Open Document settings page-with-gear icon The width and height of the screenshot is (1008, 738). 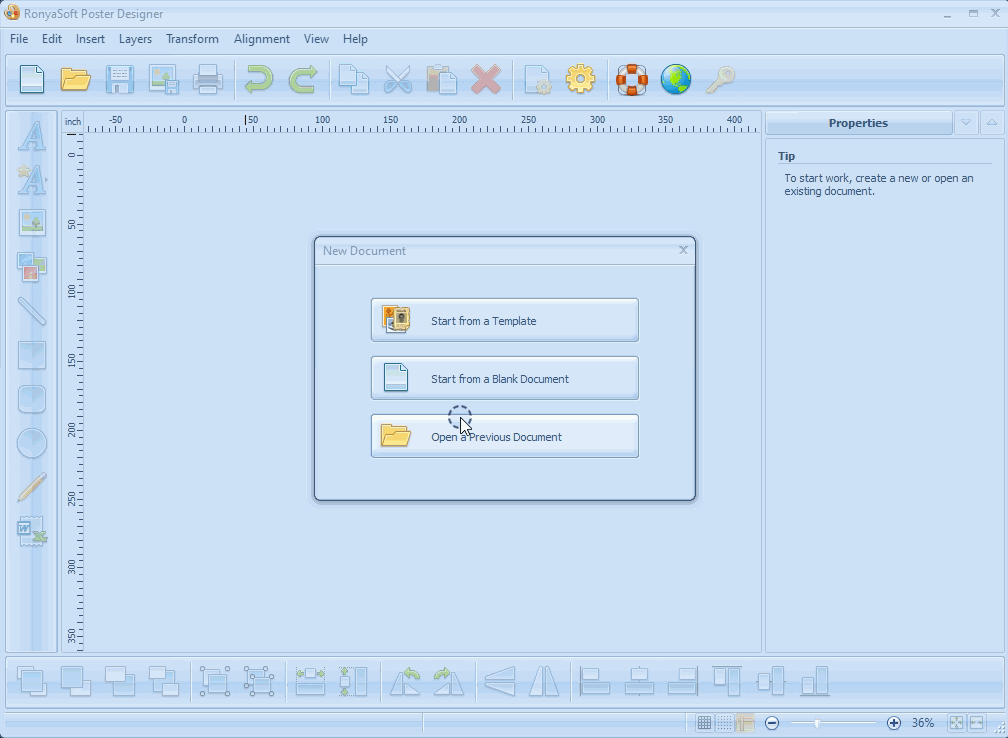pyautogui.click(x=537, y=80)
